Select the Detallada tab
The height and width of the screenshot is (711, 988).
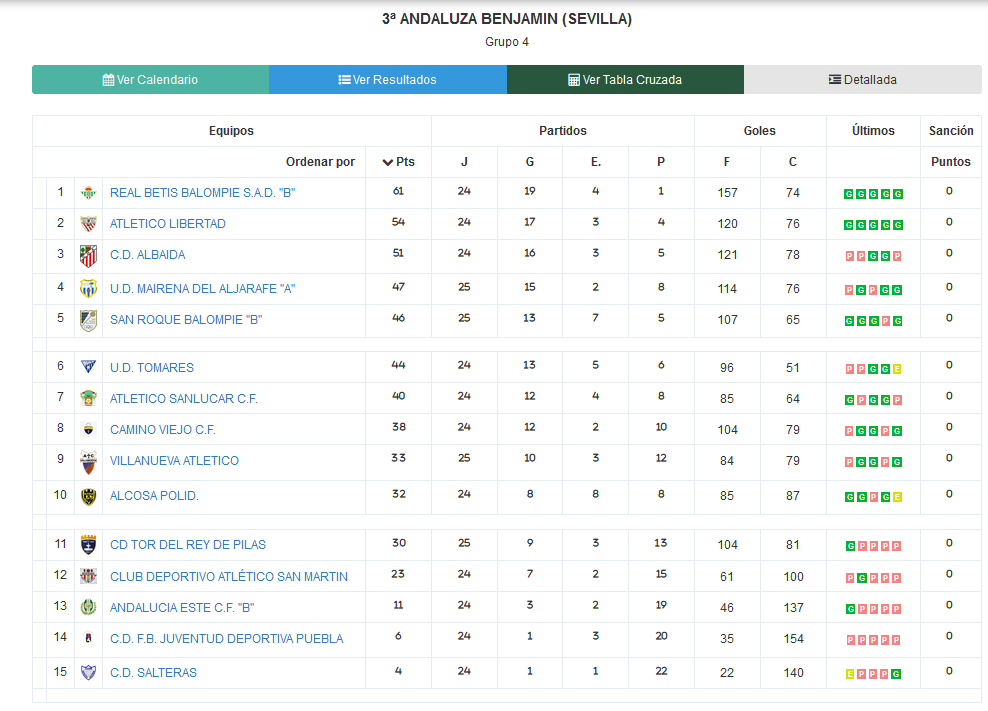863,79
